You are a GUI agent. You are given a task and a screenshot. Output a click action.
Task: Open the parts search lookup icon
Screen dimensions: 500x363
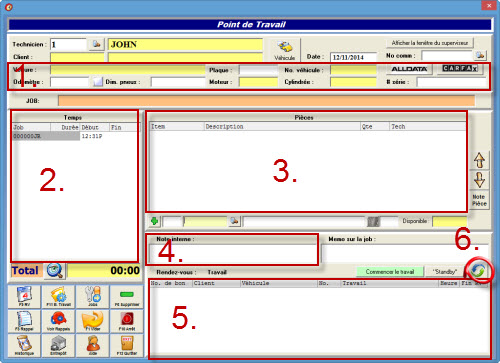pos(234,221)
